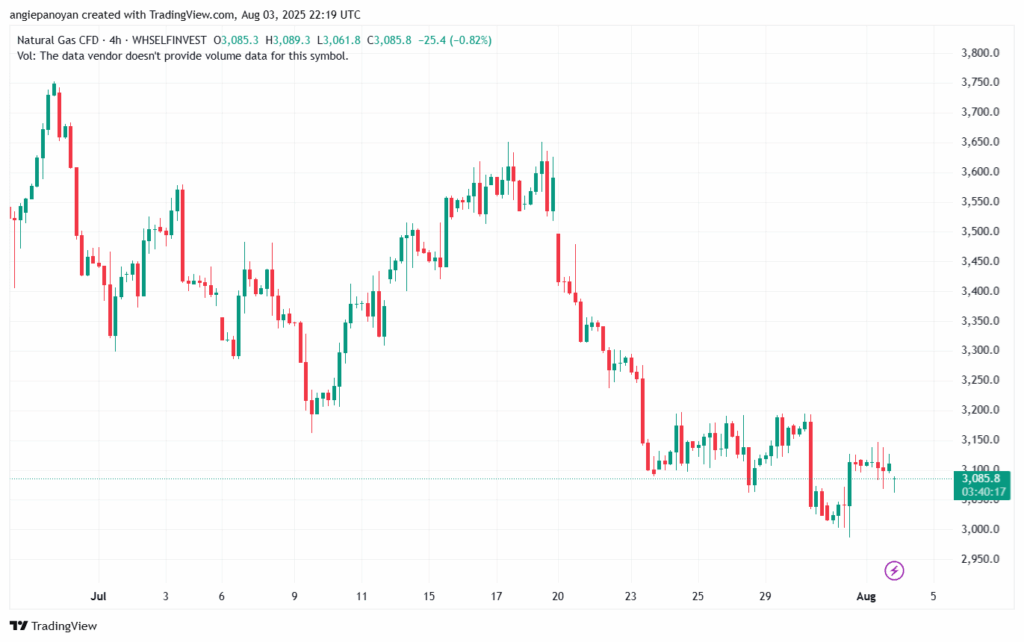1024x642 pixels.
Task: Click the 3,250.0 price axis label
Action: pos(980,380)
